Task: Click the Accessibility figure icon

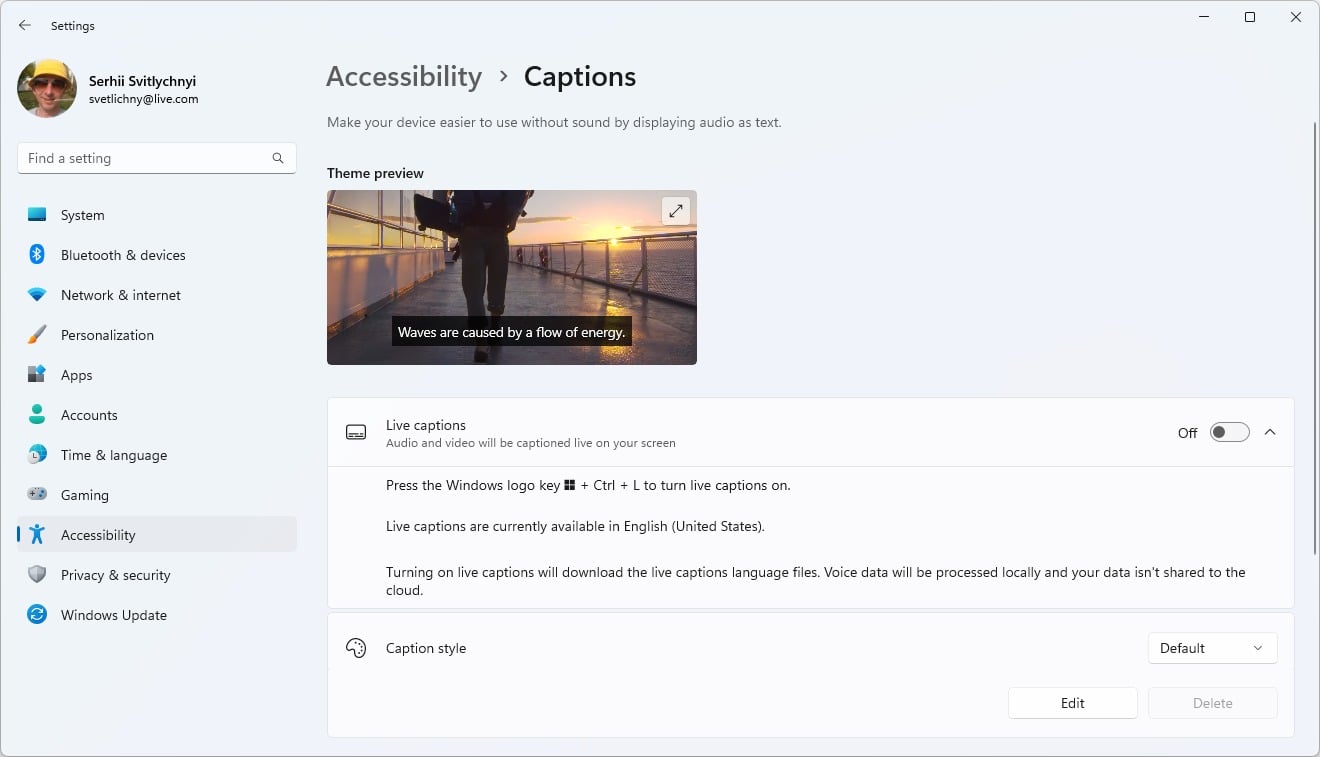Action: [37, 535]
